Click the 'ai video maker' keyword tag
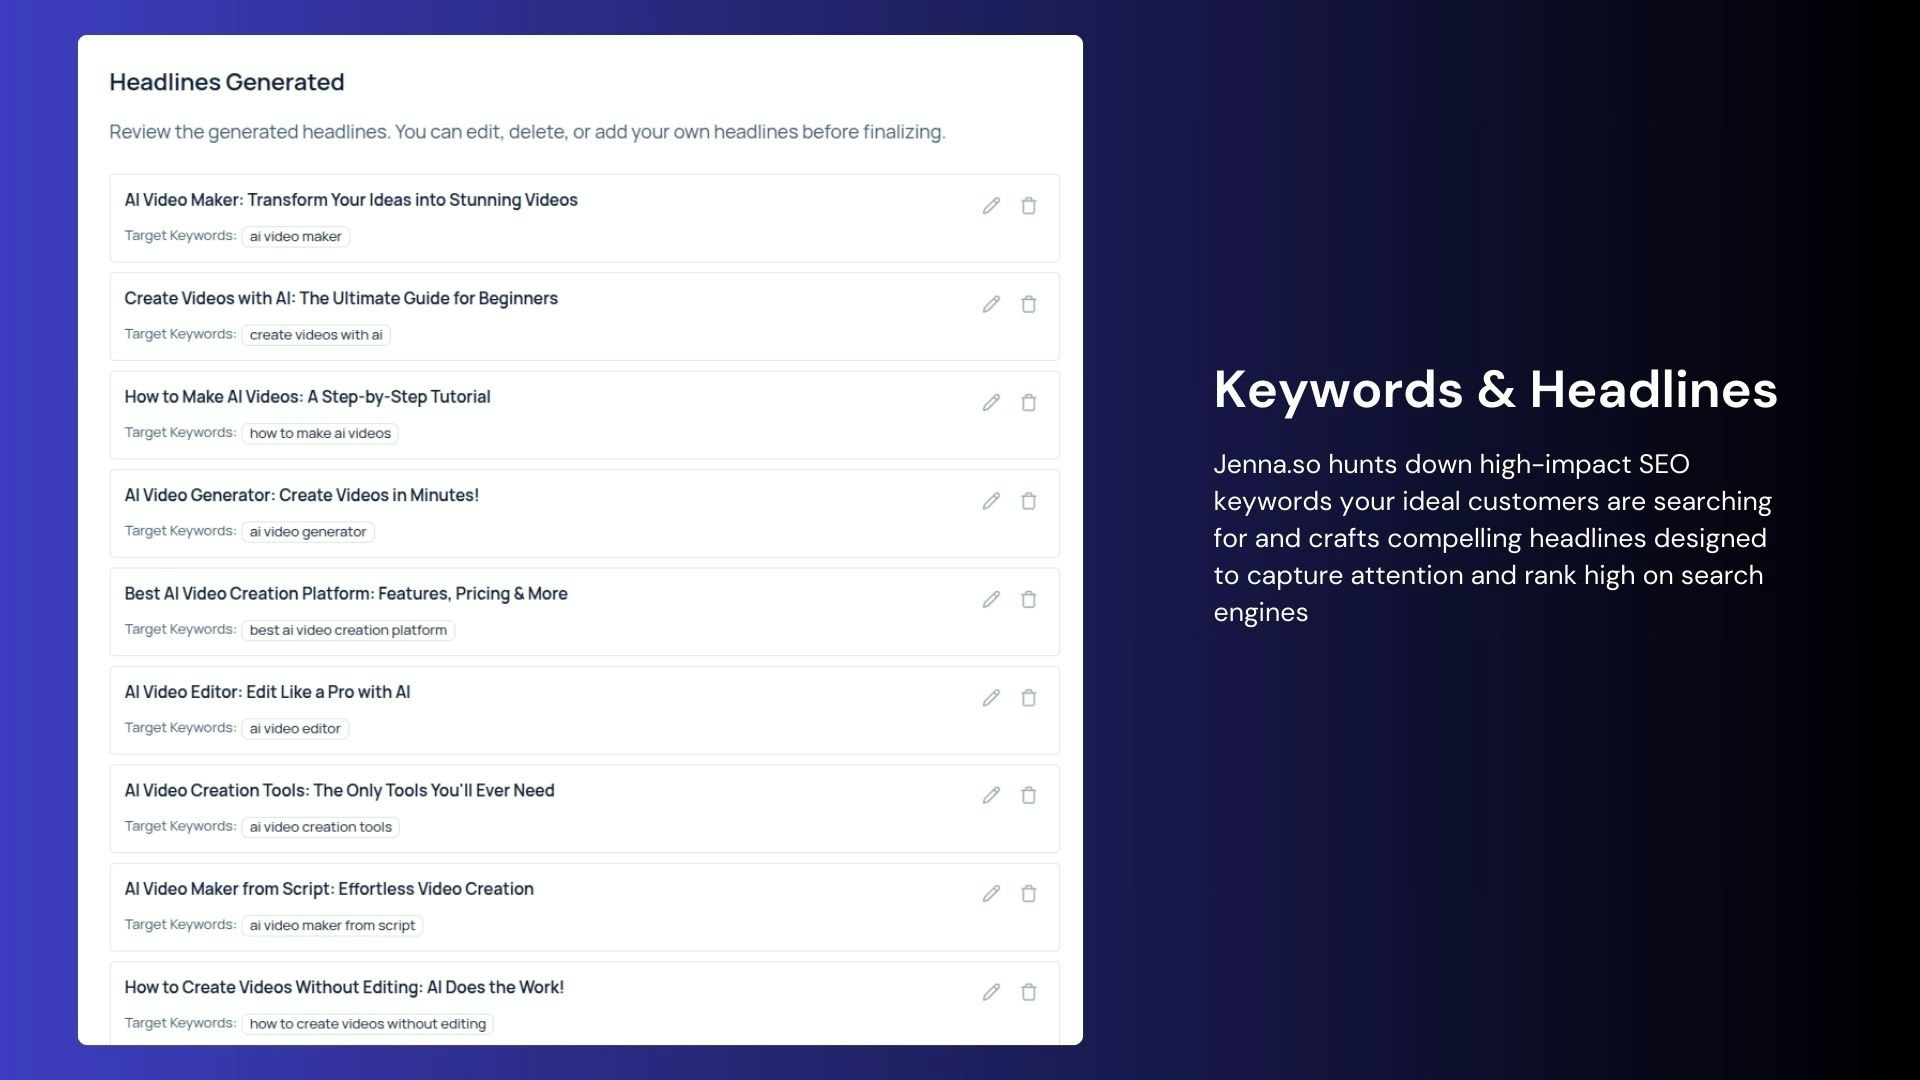The image size is (1920, 1080). coord(295,237)
